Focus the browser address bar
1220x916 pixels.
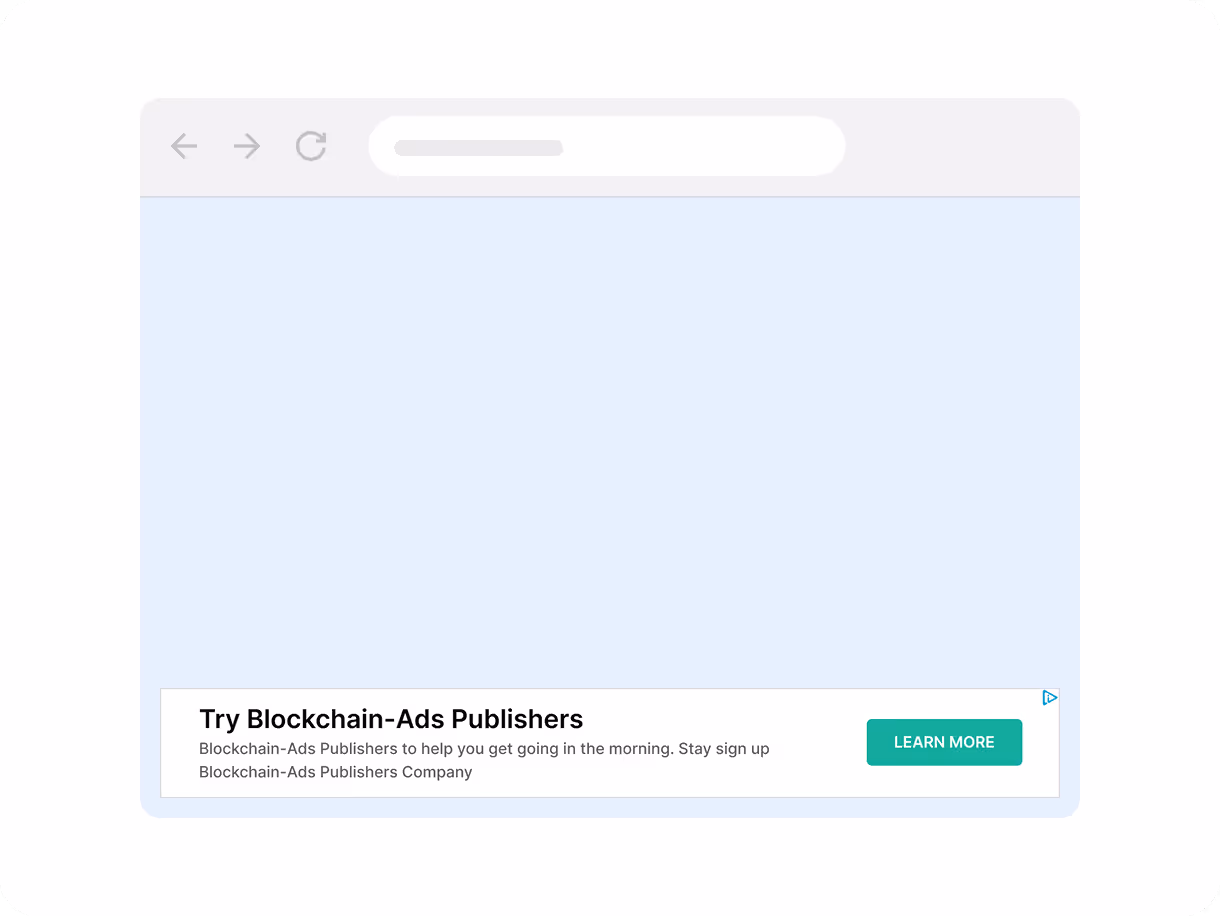607,146
